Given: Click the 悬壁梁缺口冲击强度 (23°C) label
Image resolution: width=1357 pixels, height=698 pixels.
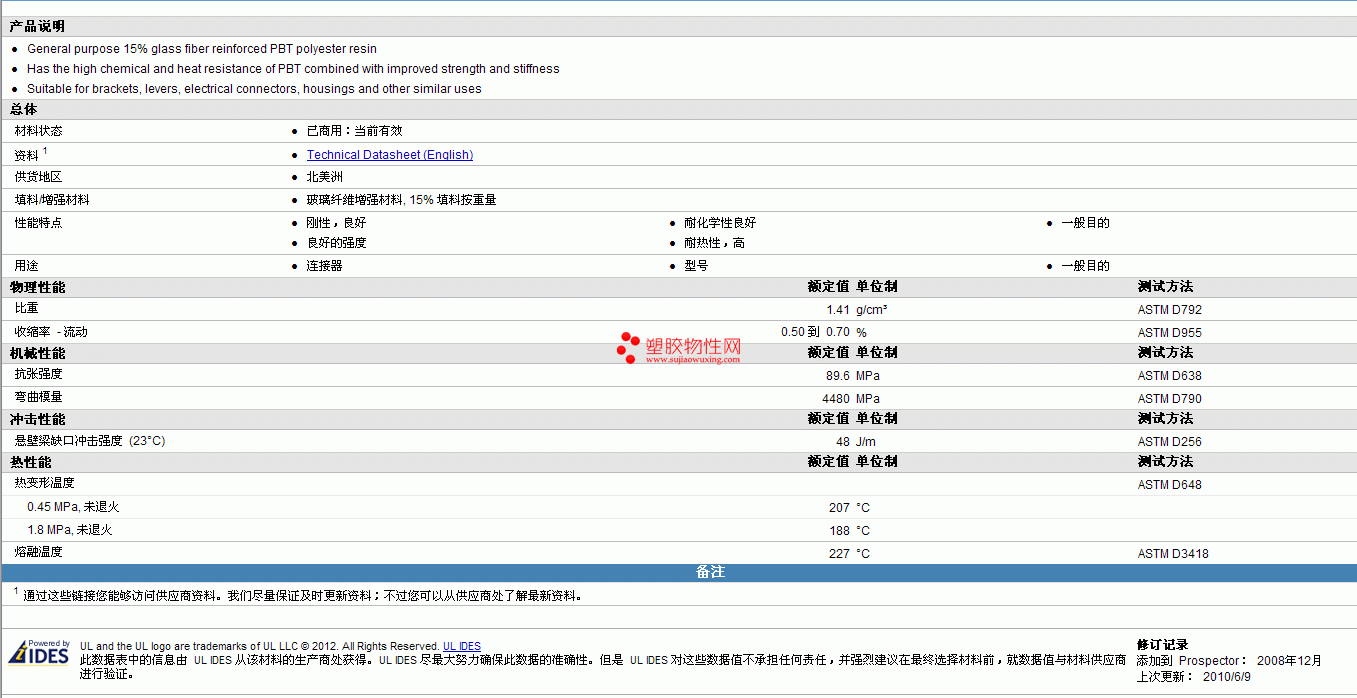Looking at the screenshot, I should (x=90, y=441).
